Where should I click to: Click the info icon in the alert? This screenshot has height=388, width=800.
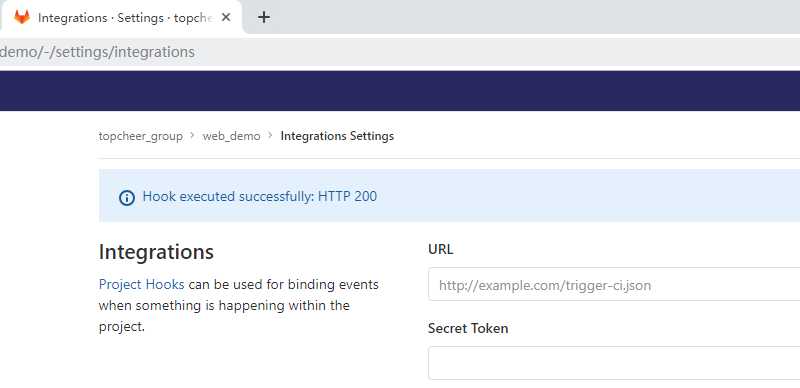[127, 198]
